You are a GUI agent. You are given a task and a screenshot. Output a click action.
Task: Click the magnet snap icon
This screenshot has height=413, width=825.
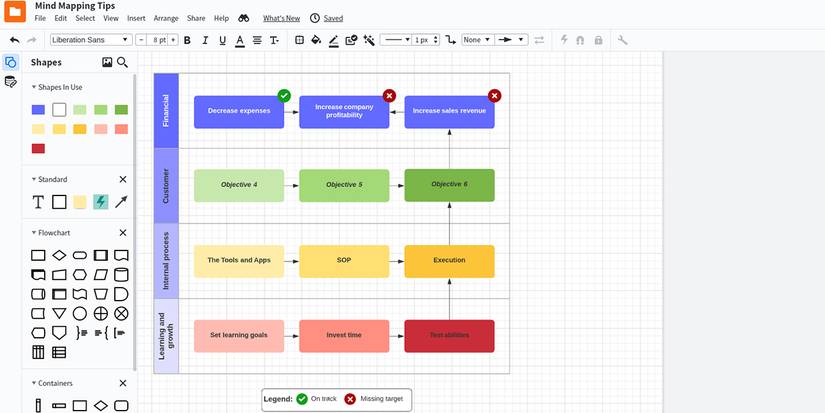pos(580,40)
